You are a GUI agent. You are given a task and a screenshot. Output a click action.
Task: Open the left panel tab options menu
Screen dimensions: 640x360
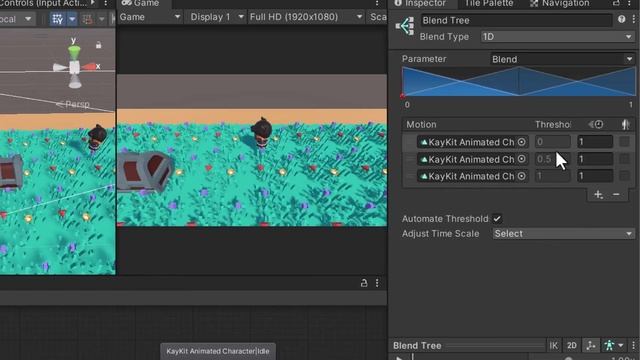click(x=105, y=4)
